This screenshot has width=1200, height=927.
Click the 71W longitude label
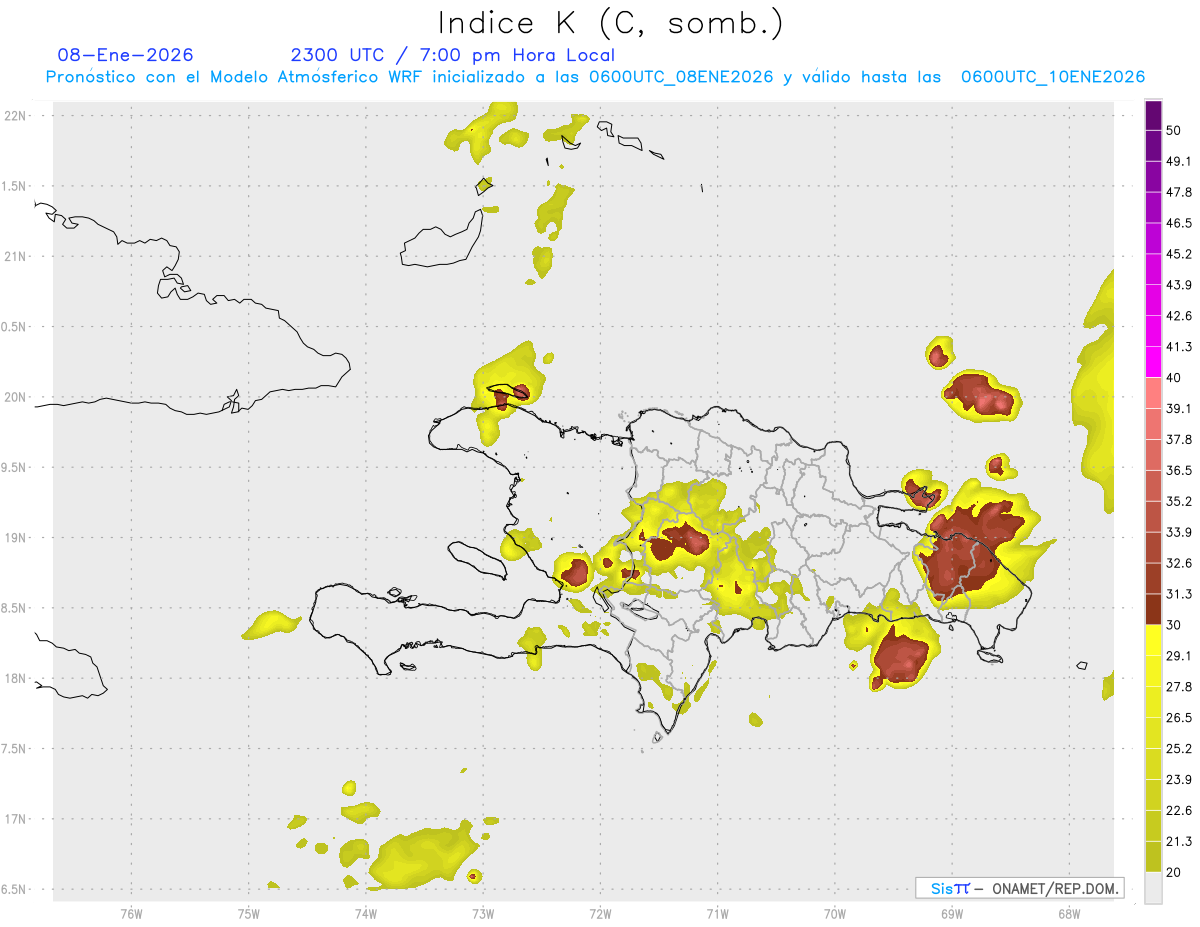717,913
